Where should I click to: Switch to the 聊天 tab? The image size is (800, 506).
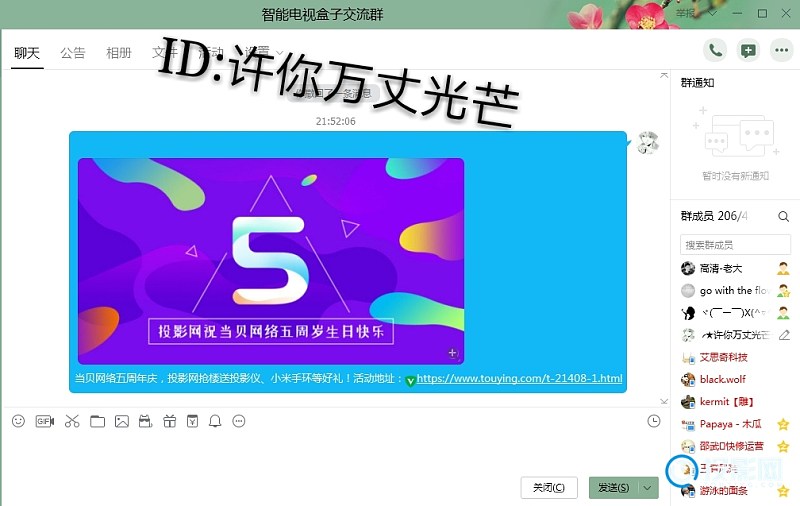coord(27,53)
